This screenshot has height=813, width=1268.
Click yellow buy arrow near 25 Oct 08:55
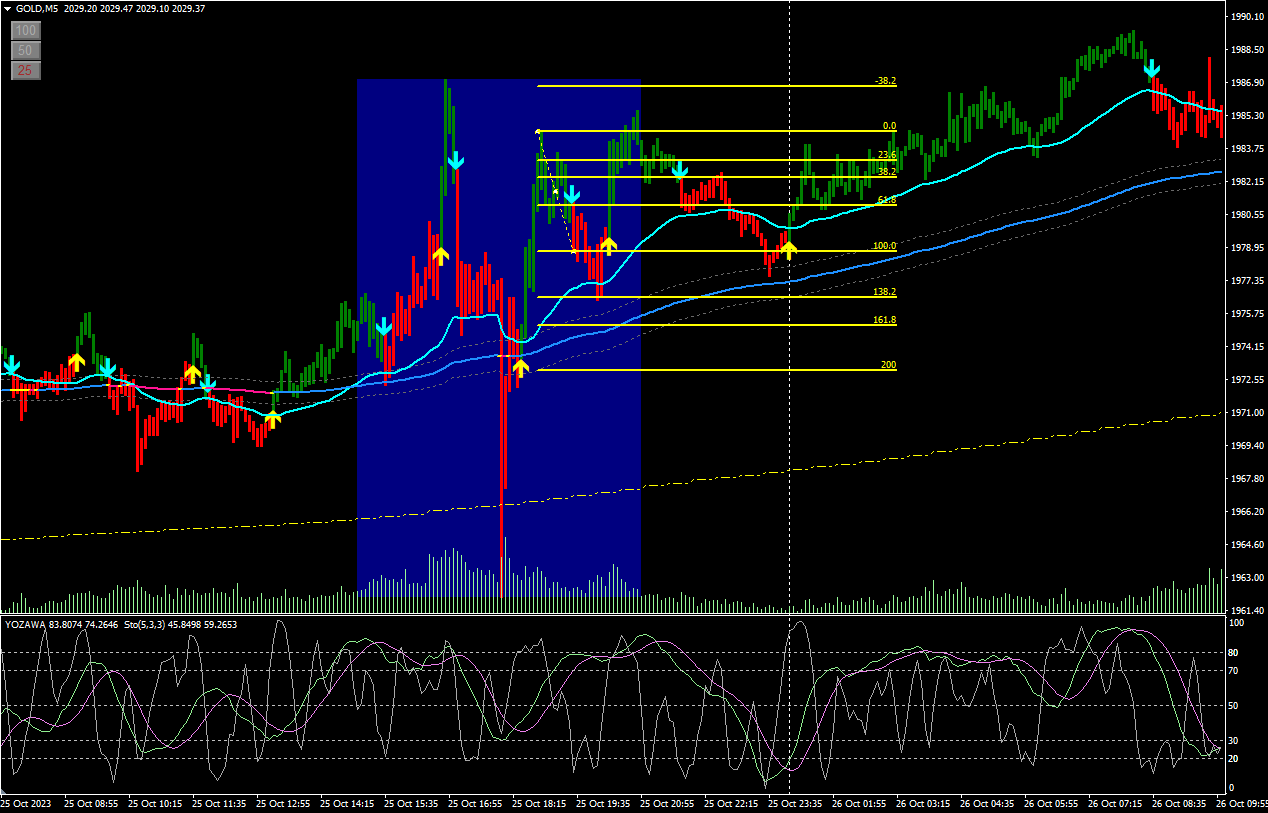pos(77,361)
